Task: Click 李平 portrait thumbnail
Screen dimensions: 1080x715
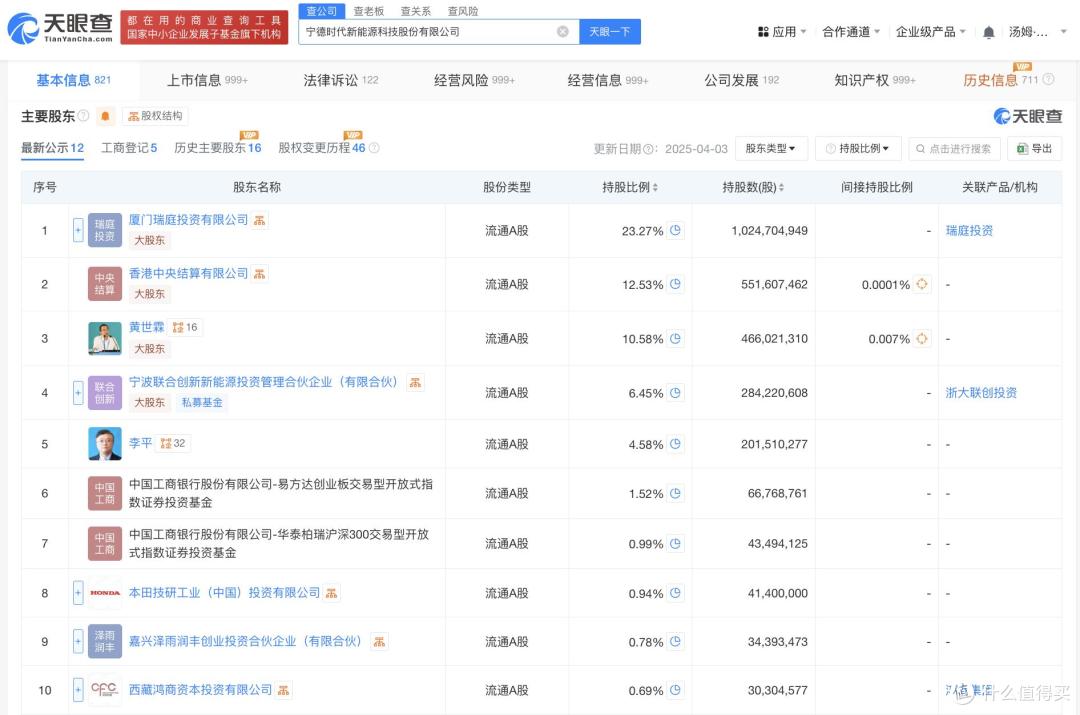Action: [x=105, y=444]
